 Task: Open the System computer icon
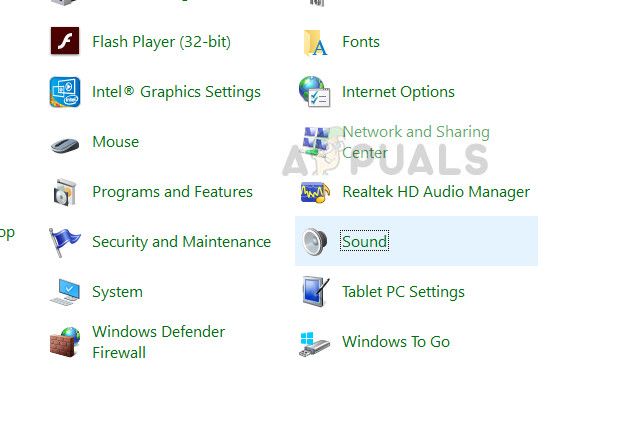pyautogui.click(x=65, y=292)
